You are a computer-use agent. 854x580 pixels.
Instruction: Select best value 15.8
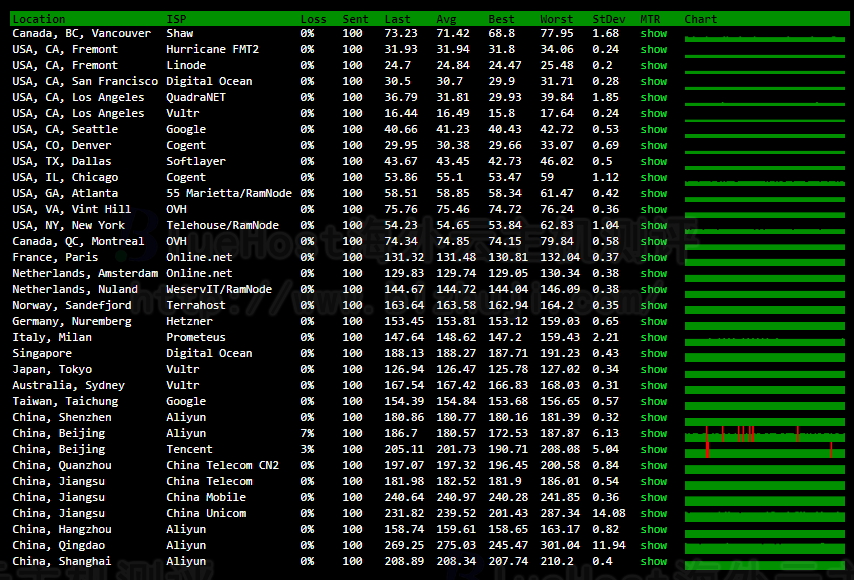[501, 113]
